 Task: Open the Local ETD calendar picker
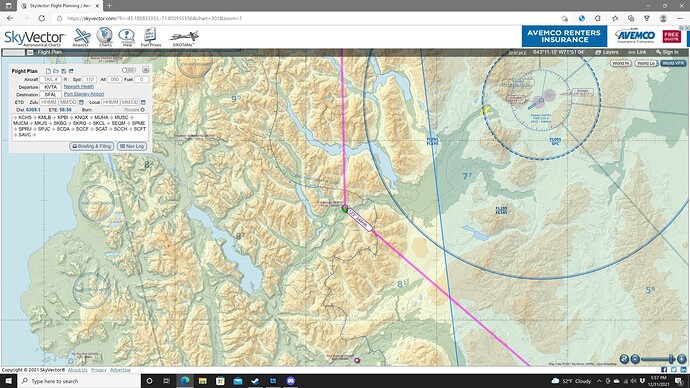pos(143,102)
